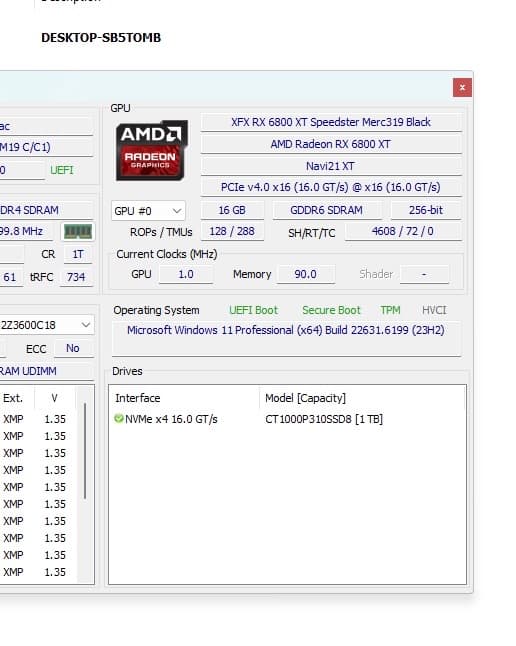Click the green RAM module icon

77,232
